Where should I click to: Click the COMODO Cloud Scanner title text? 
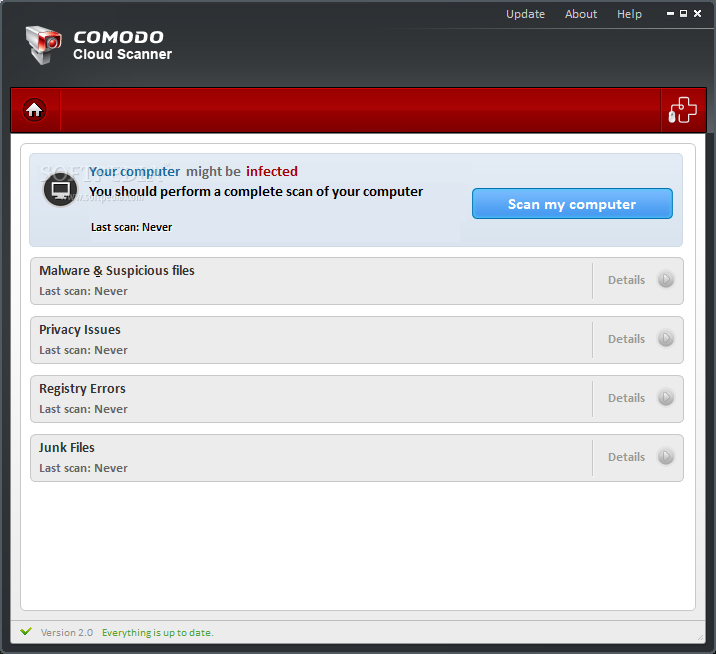pyautogui.click(x=122, y=45)
